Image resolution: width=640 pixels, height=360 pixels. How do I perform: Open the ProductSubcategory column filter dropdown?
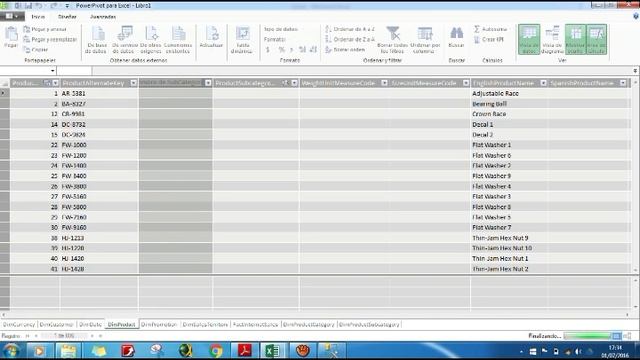tap(294, 83)
